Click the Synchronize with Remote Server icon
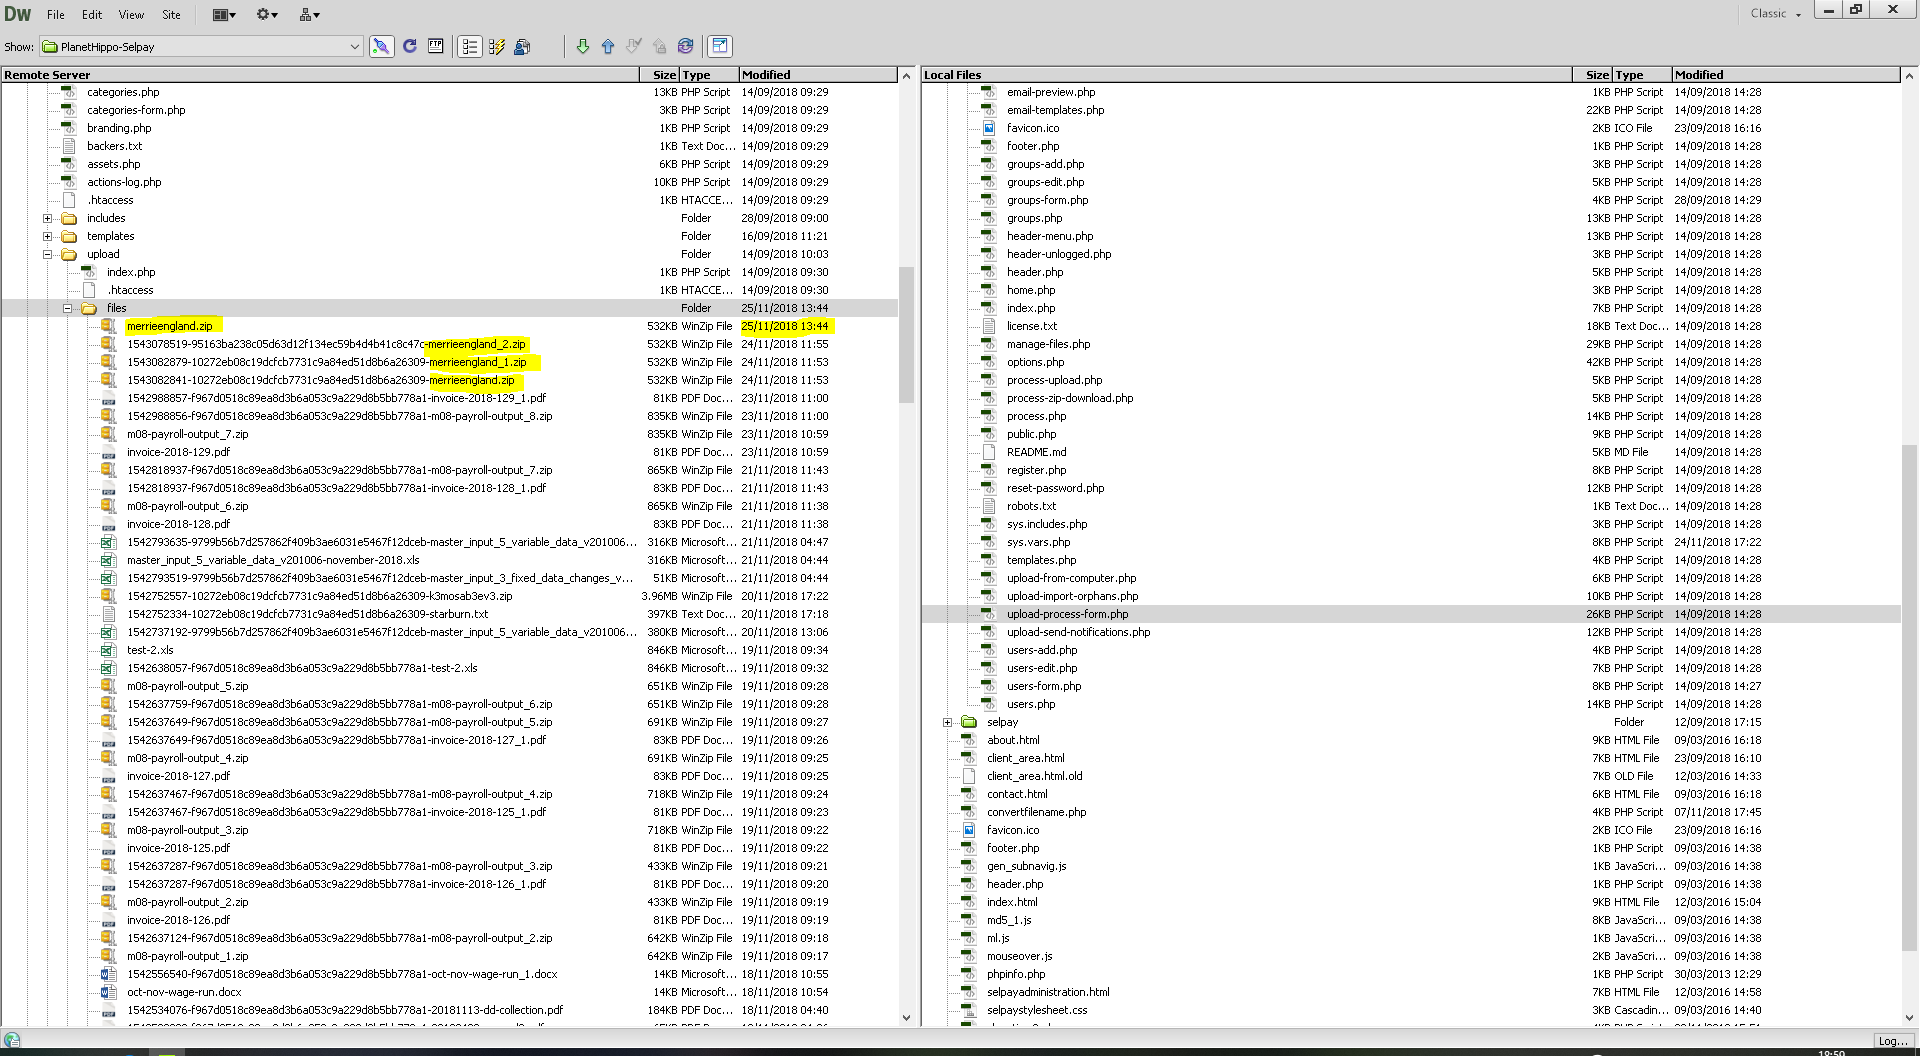 click(x=685, y=46)
